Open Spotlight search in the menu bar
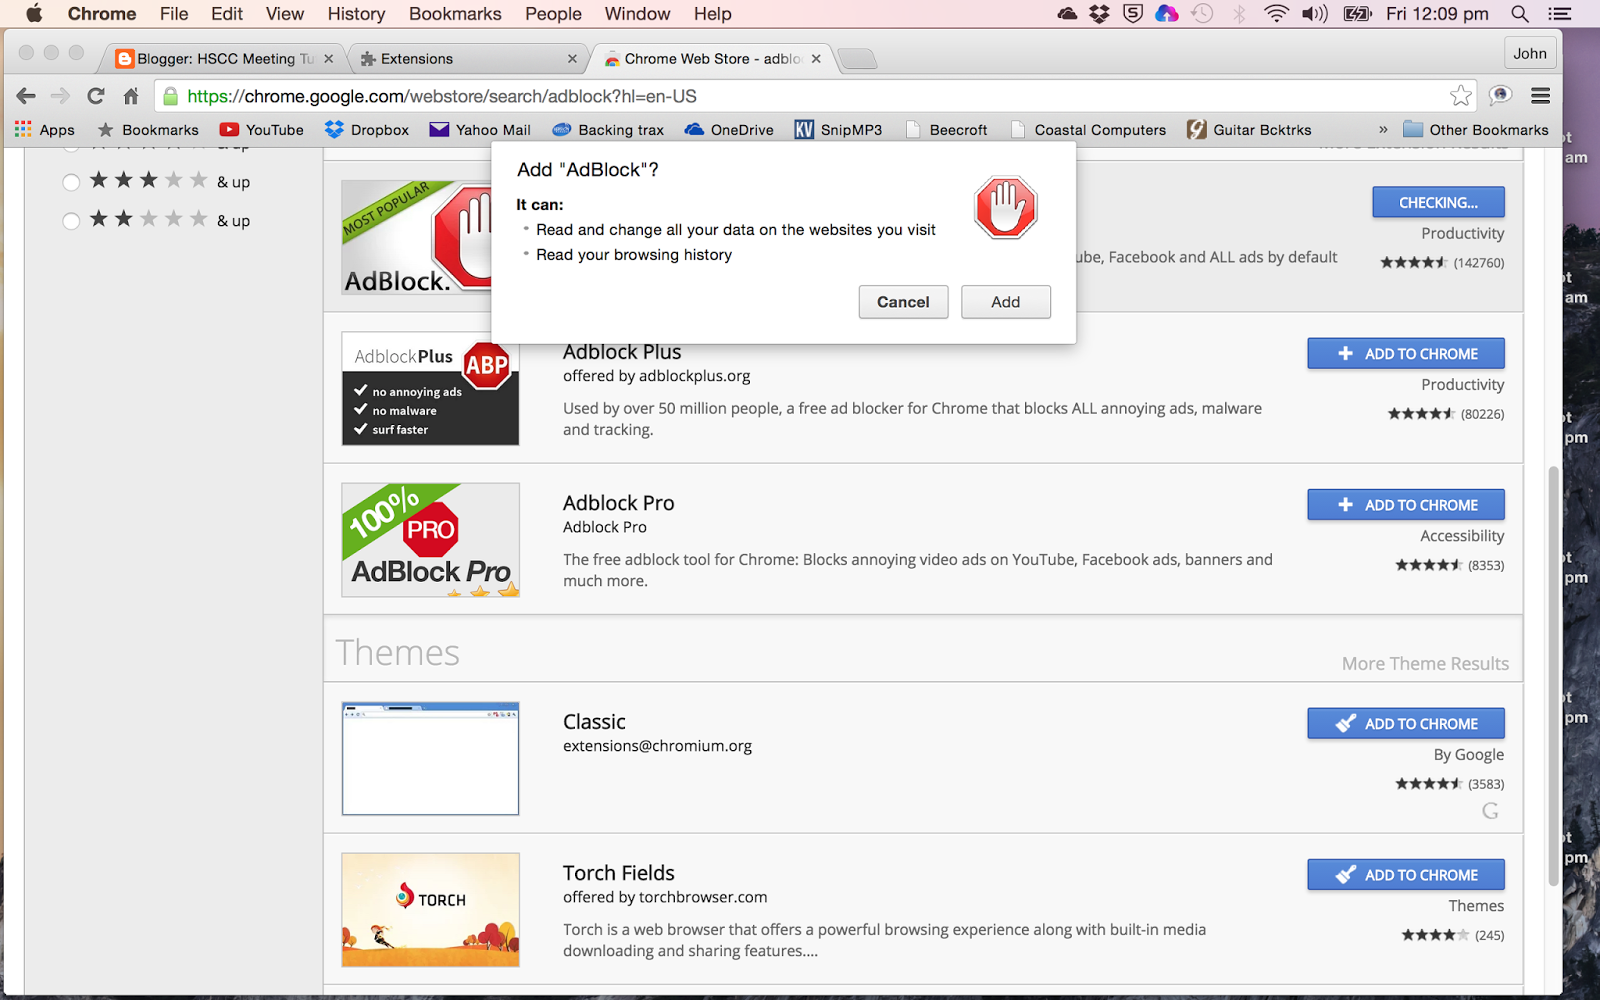 1520,14
